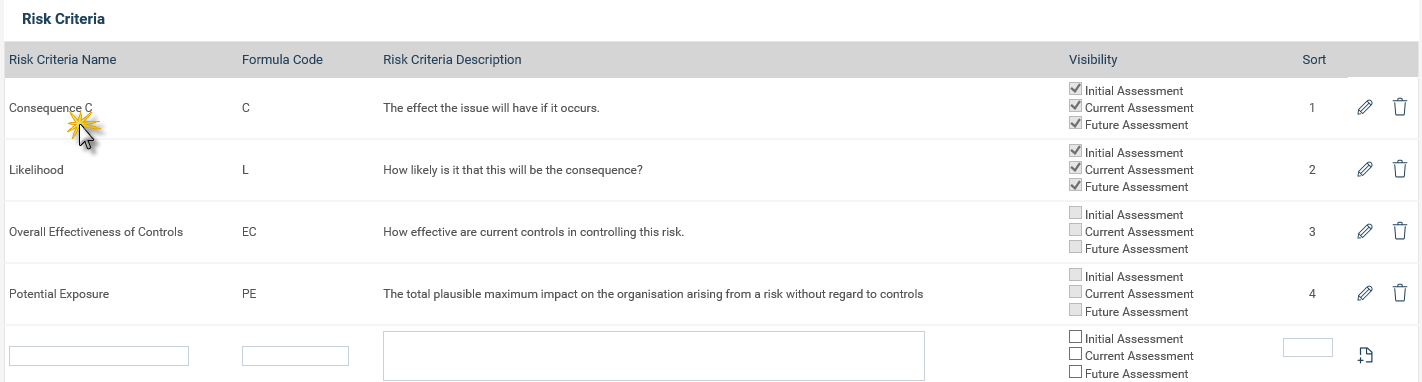This screenshot has height=382, width=1422.
Task: Focus the blank Formula Code input
Action: 295,356
